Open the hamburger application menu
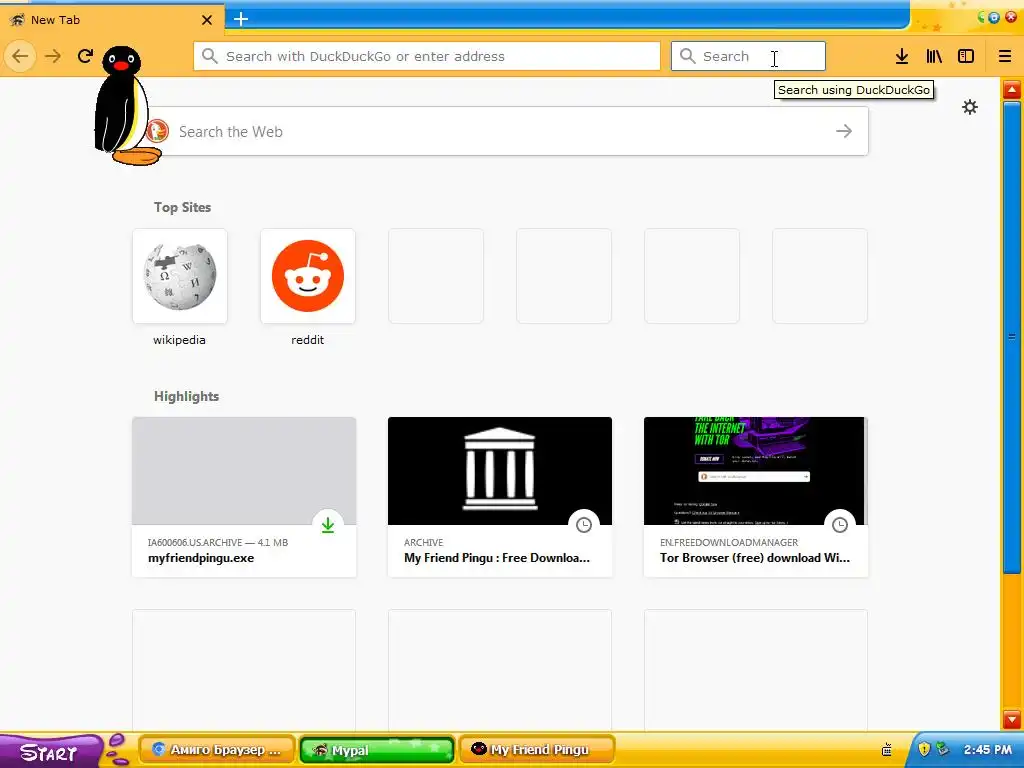1024x768 pixels. click(x=1005, y=56)
